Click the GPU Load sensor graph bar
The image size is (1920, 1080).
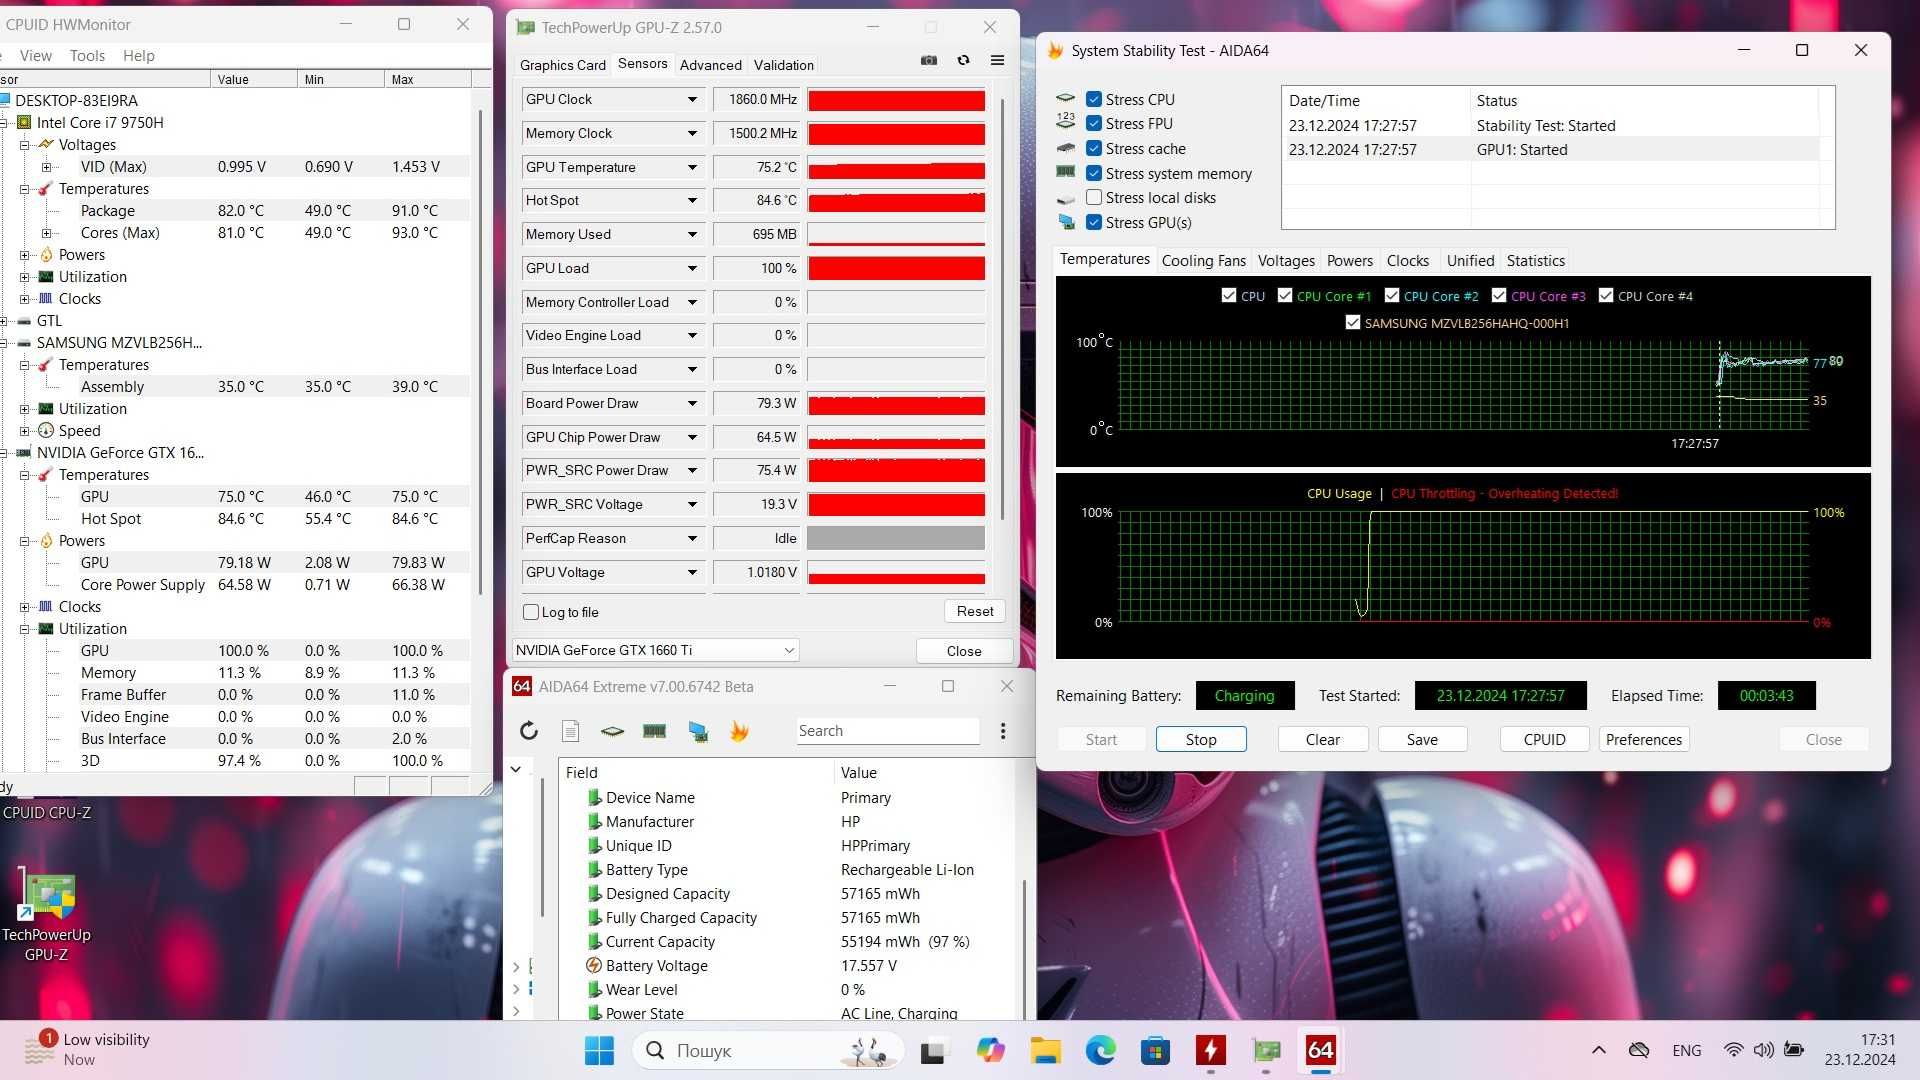coord(896,268)
